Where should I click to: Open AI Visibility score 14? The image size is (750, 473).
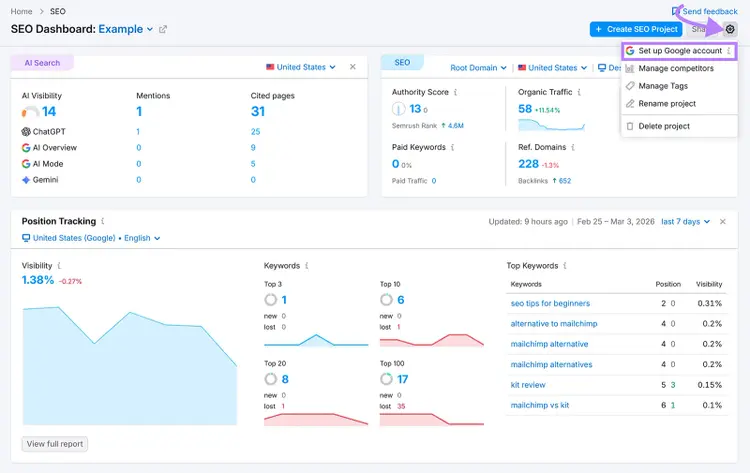(x=49, y=111)
